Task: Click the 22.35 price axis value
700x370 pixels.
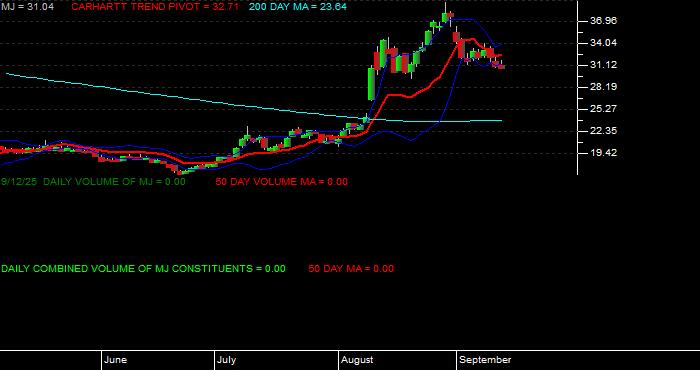Action: pos(603,131)
